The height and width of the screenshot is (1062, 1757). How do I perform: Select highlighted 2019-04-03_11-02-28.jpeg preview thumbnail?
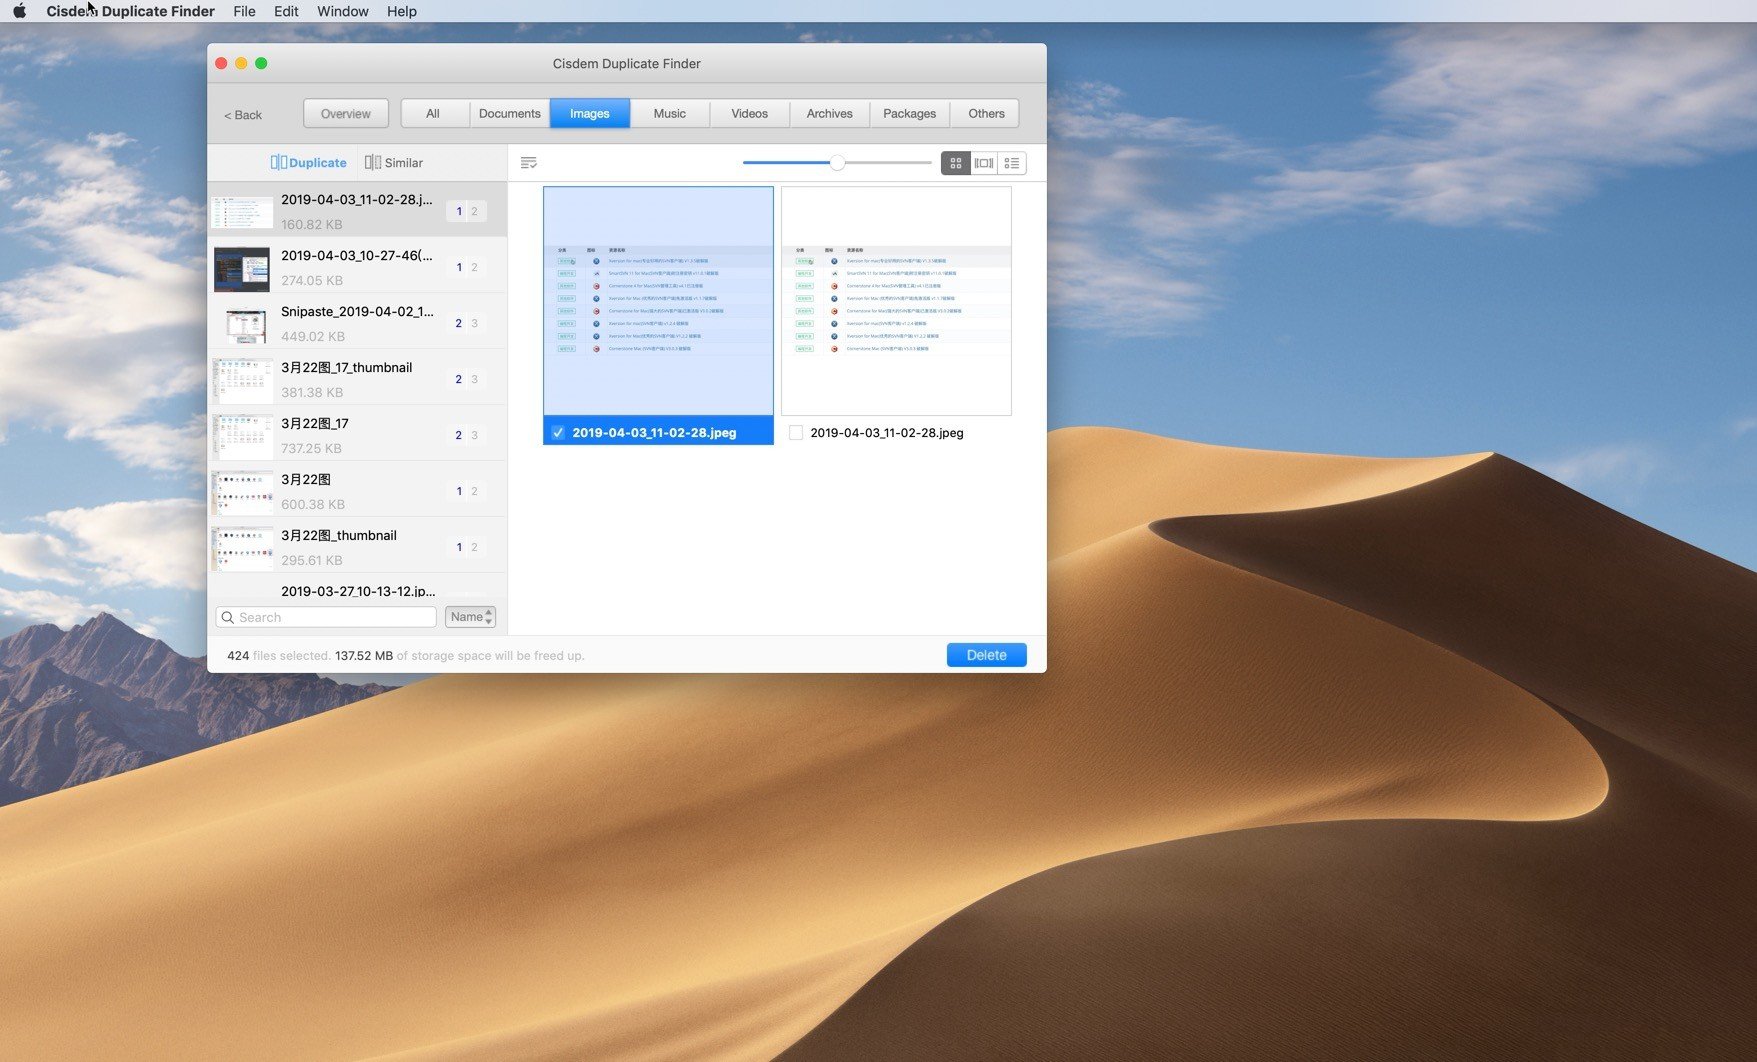point(658,301)
